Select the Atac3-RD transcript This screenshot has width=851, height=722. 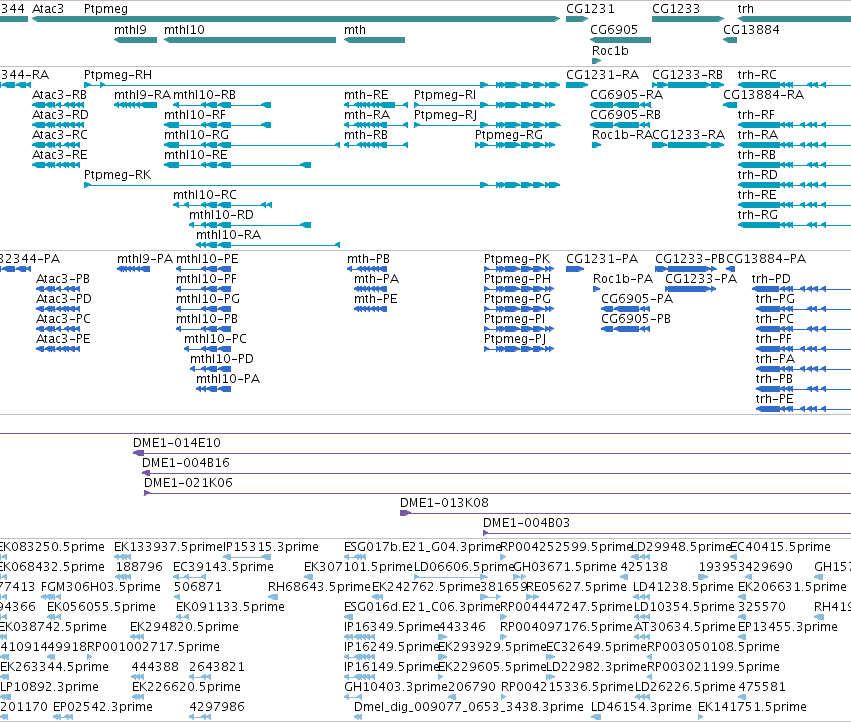click(x=56, y=125)
